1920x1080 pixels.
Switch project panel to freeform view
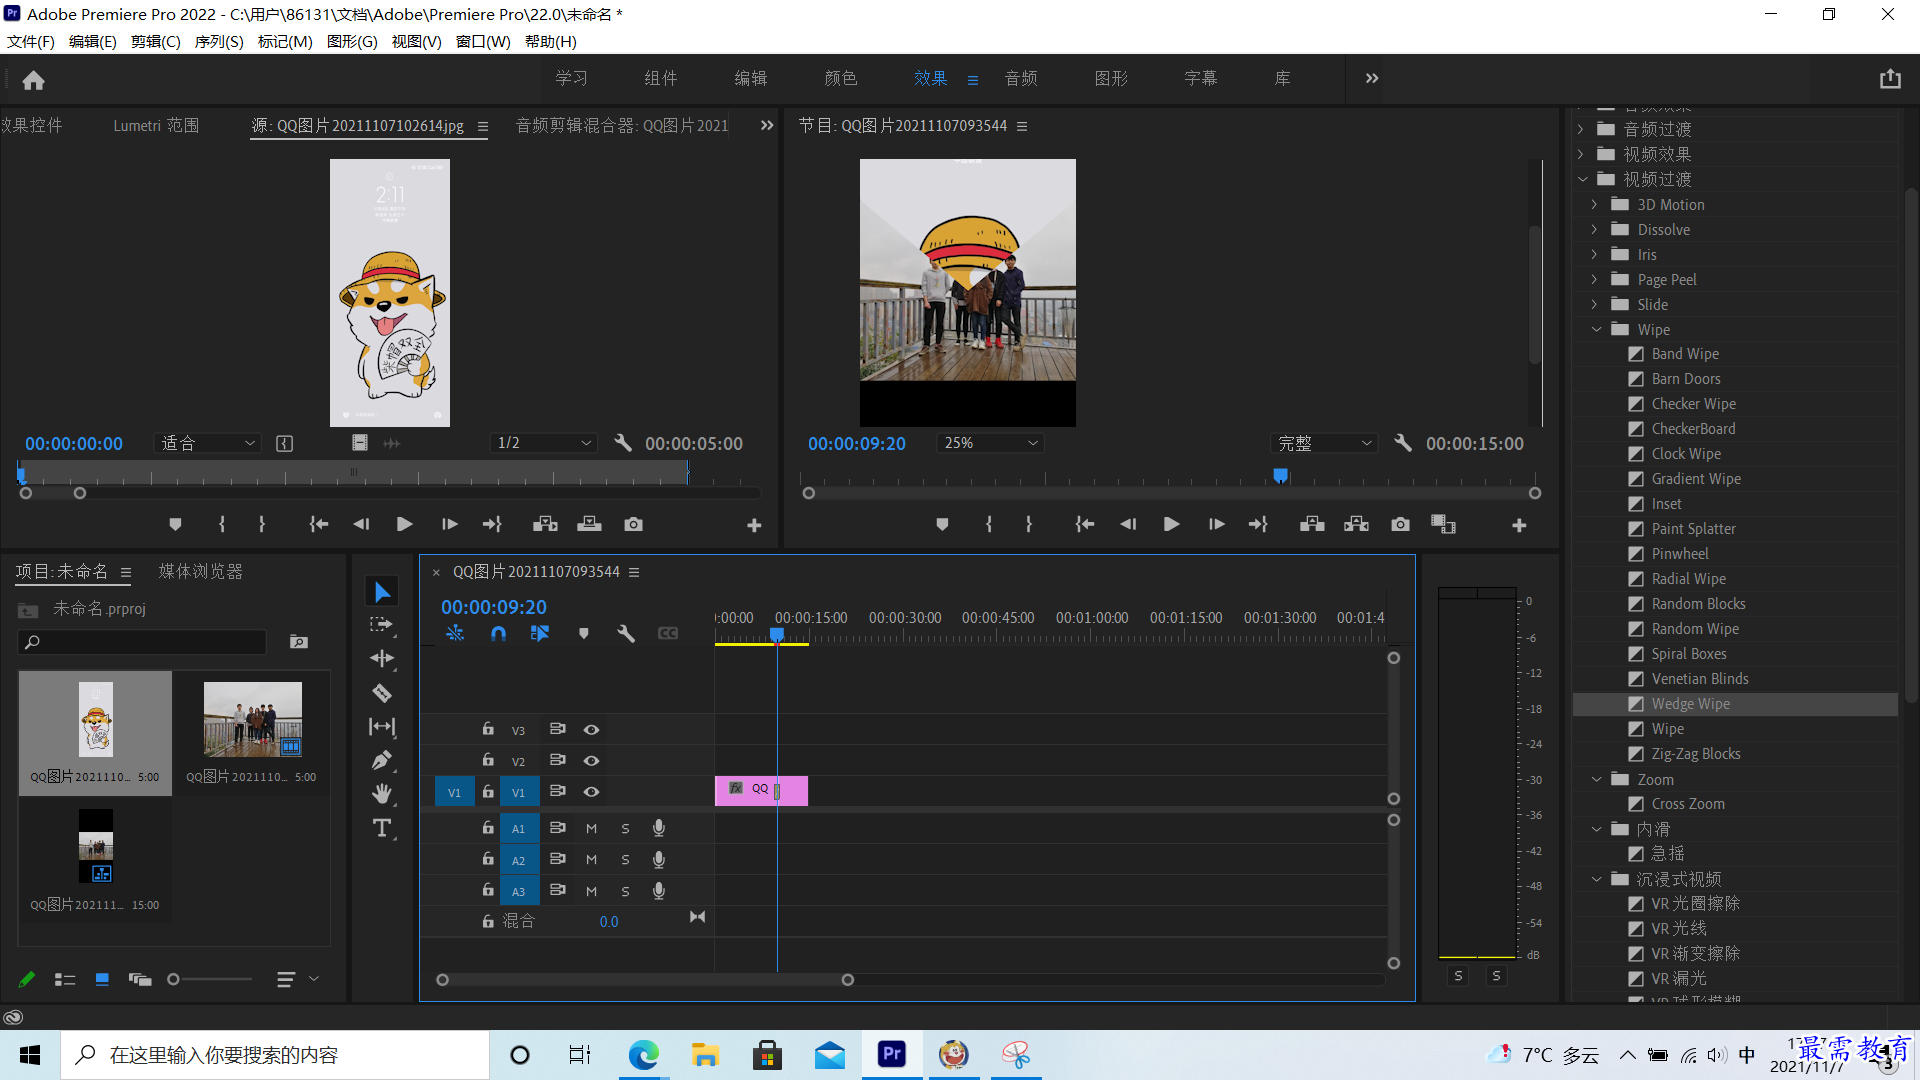tap(140, 980)
